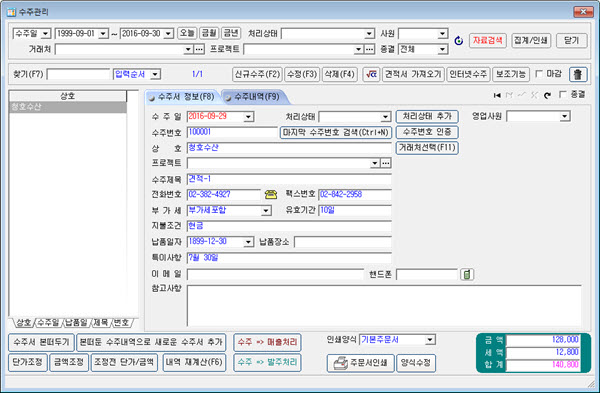Click the 자료검색 button
Image resolution: width=600 pixels, height=393 pixels.
[x=488, y=41]
